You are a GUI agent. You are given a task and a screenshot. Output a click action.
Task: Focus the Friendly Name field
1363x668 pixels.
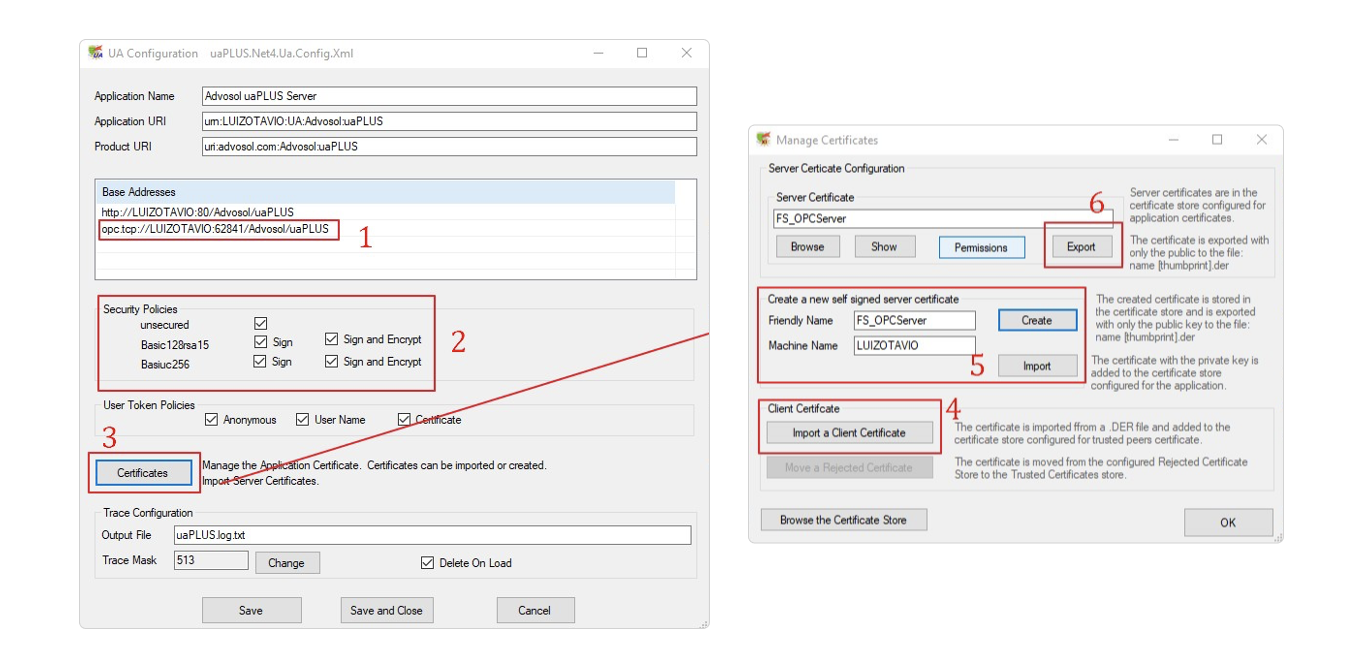coord(914,321)
